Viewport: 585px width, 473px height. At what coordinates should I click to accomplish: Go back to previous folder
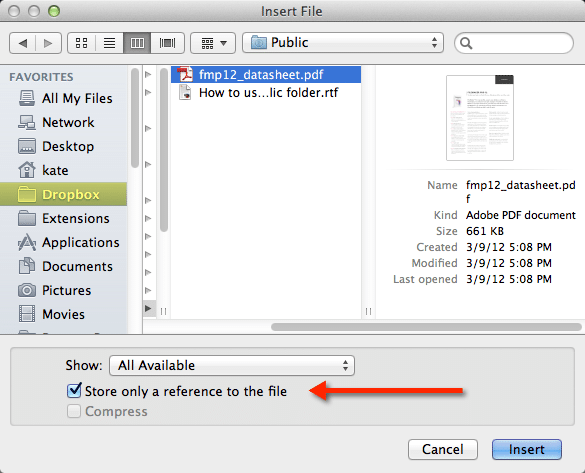pos(23,43)
